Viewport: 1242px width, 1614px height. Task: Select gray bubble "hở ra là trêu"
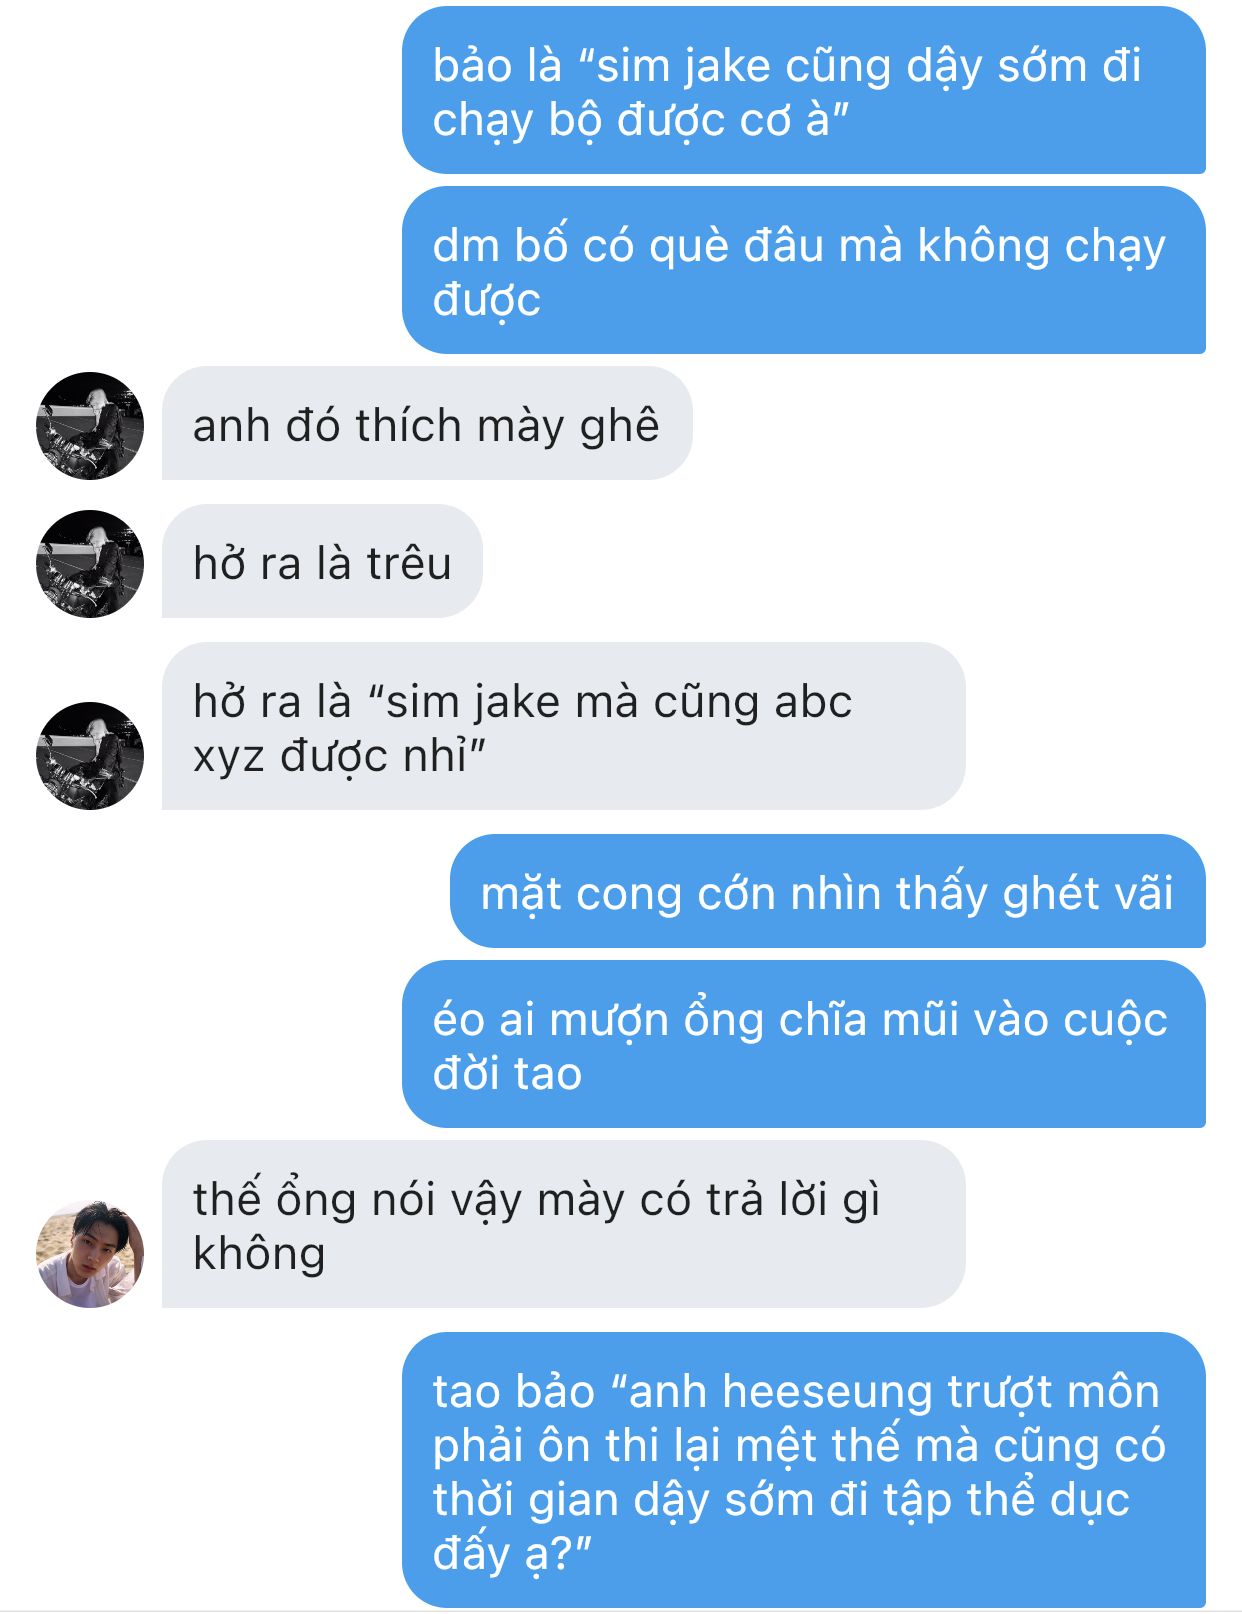[x=322, y=562]
